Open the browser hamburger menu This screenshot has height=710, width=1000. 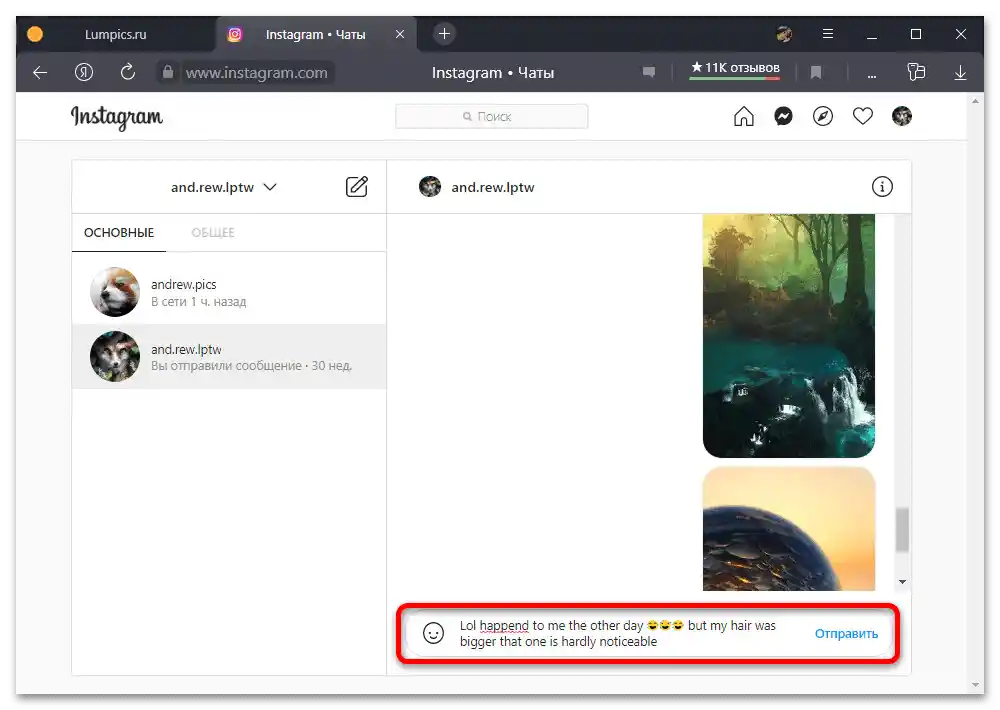click(828, 34)
